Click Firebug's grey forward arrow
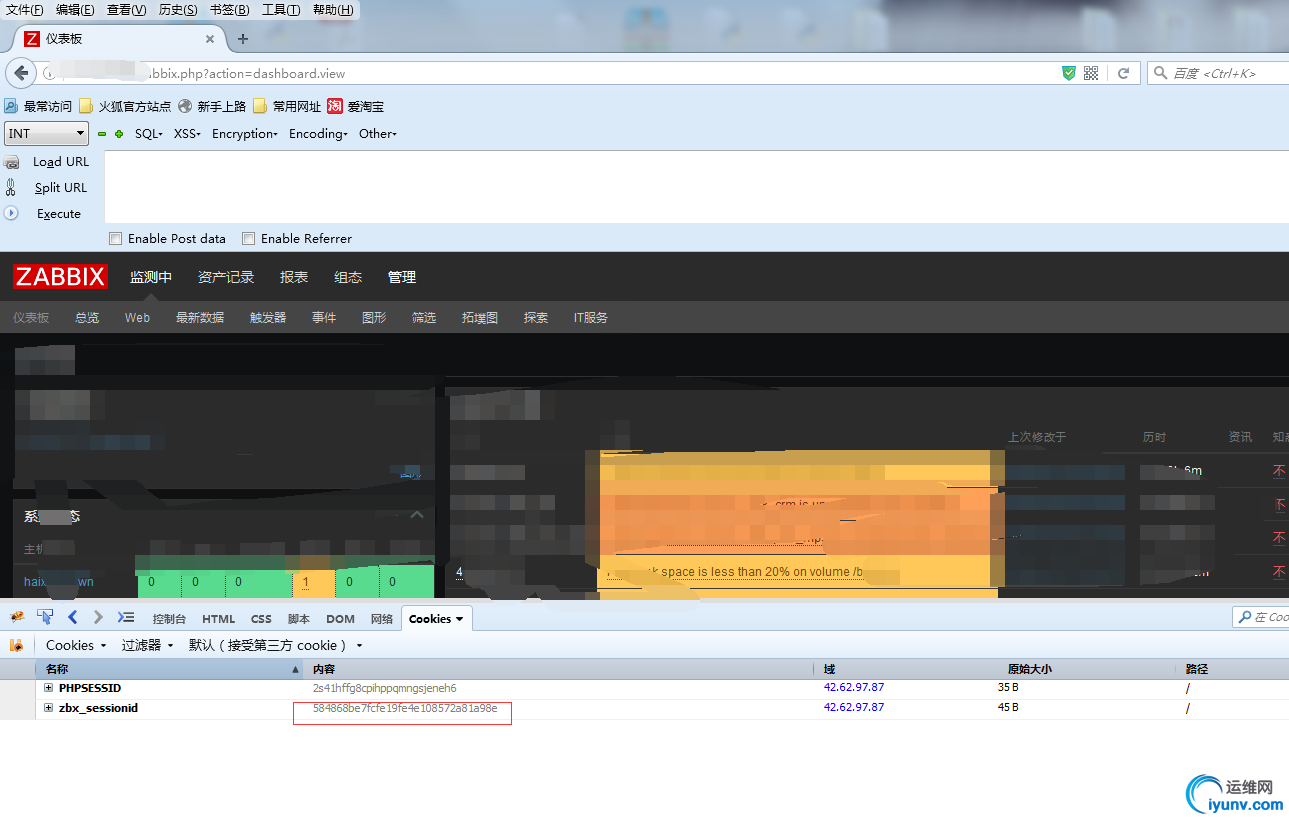1289x821 pixels. coord(98,617)
